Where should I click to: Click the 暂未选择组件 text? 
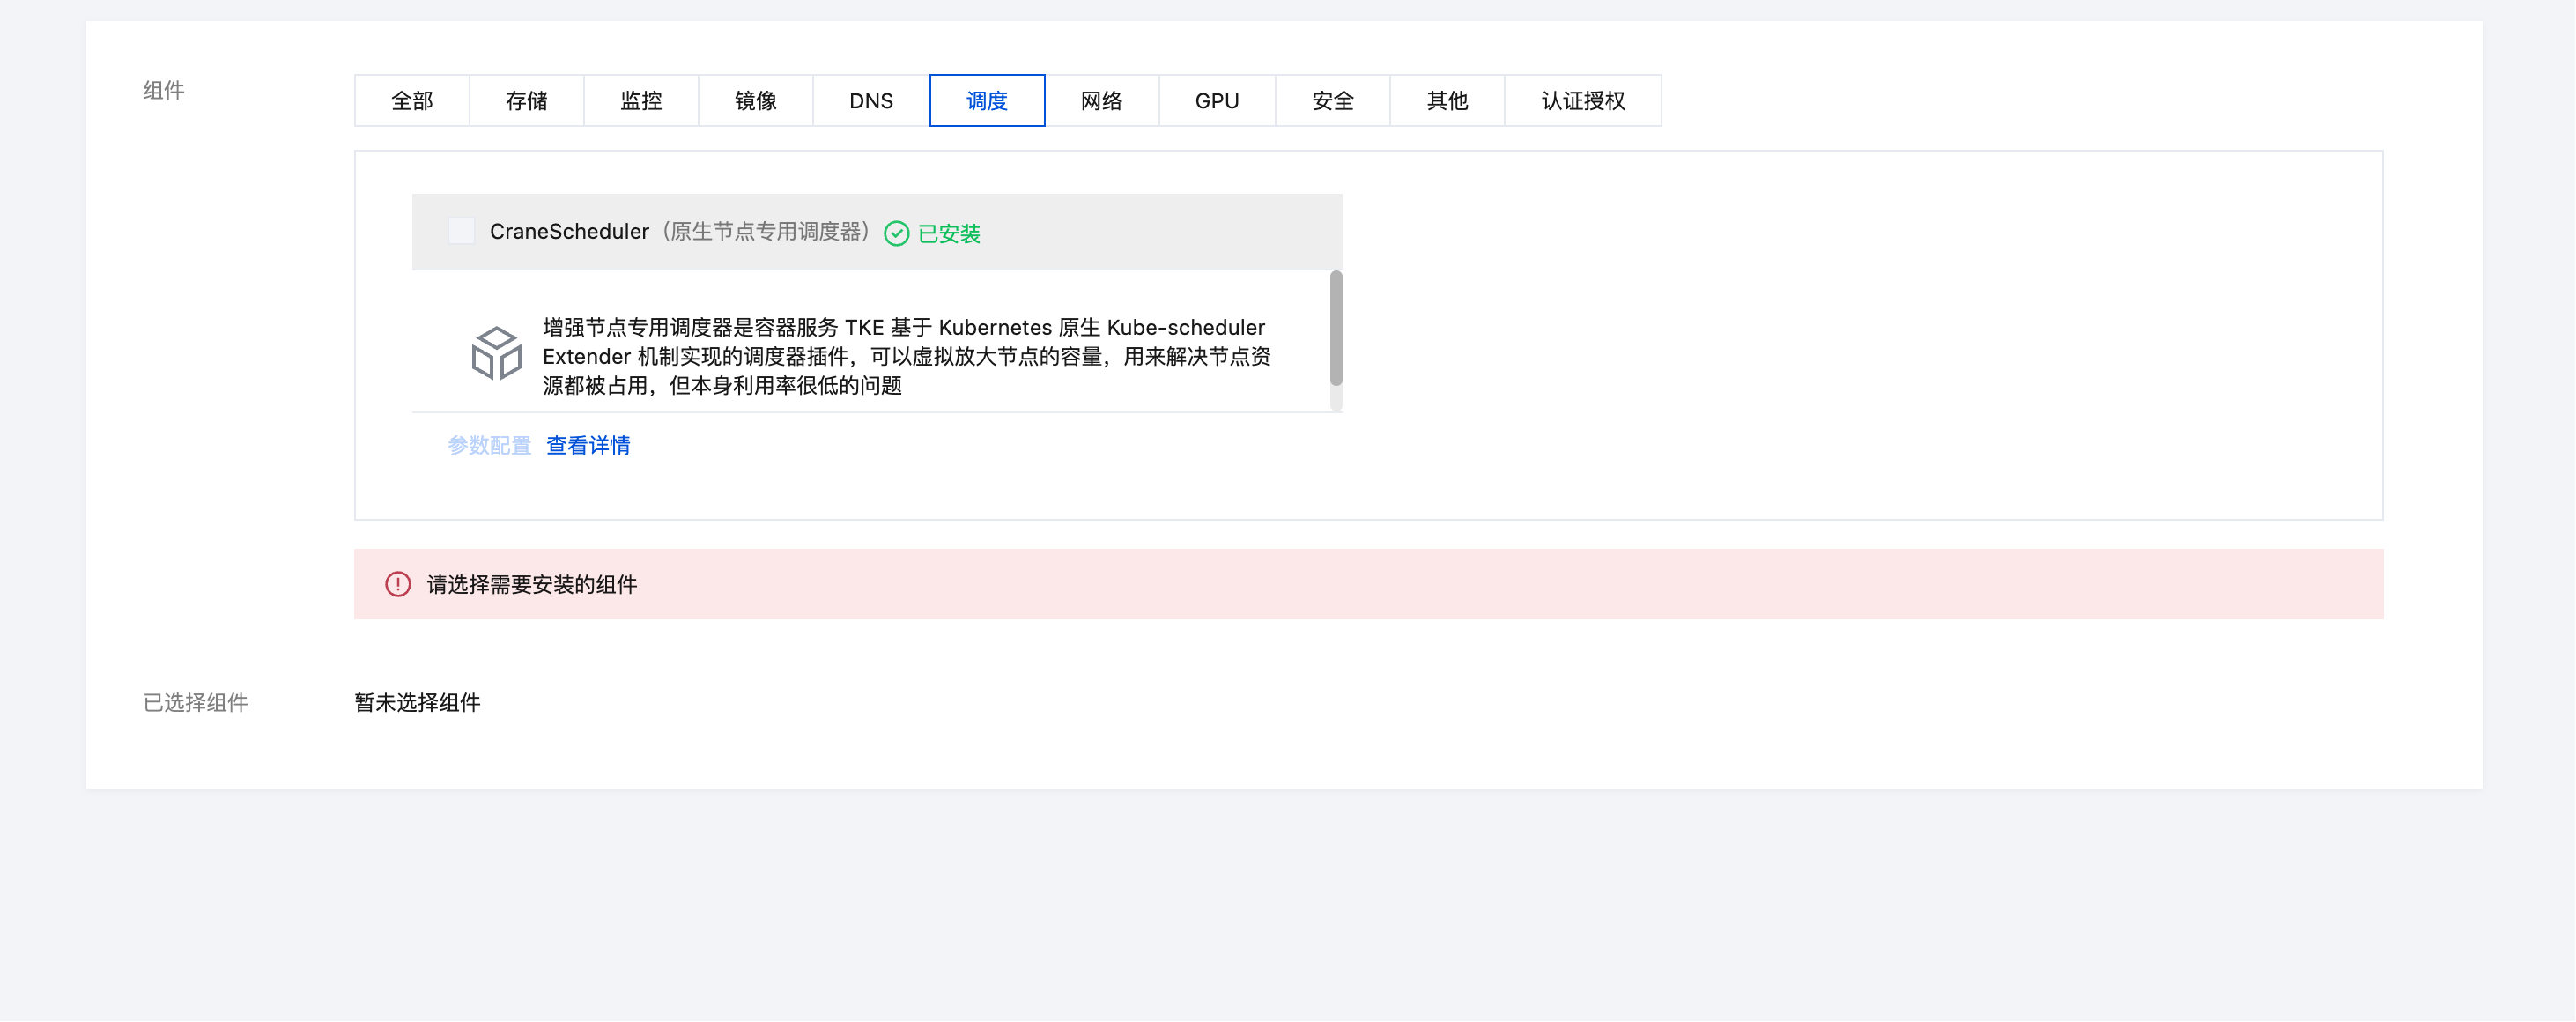[417, 703]
